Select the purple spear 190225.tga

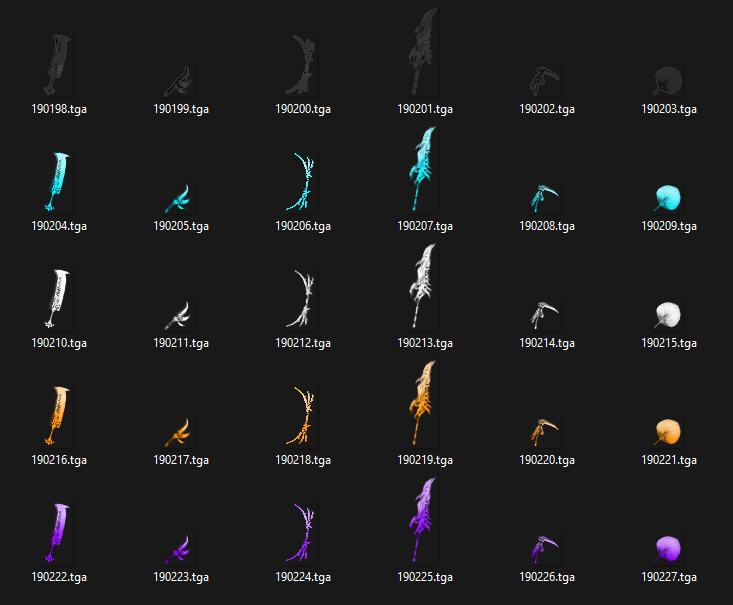[423, 520]
